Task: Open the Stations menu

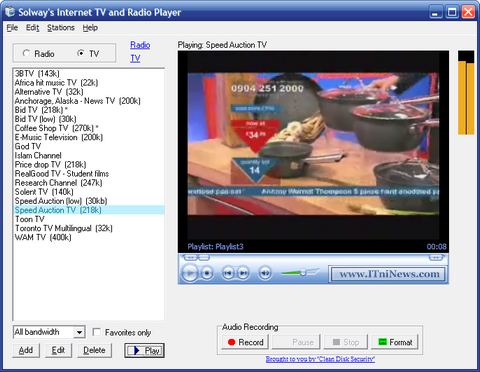Action: (61, 28)
